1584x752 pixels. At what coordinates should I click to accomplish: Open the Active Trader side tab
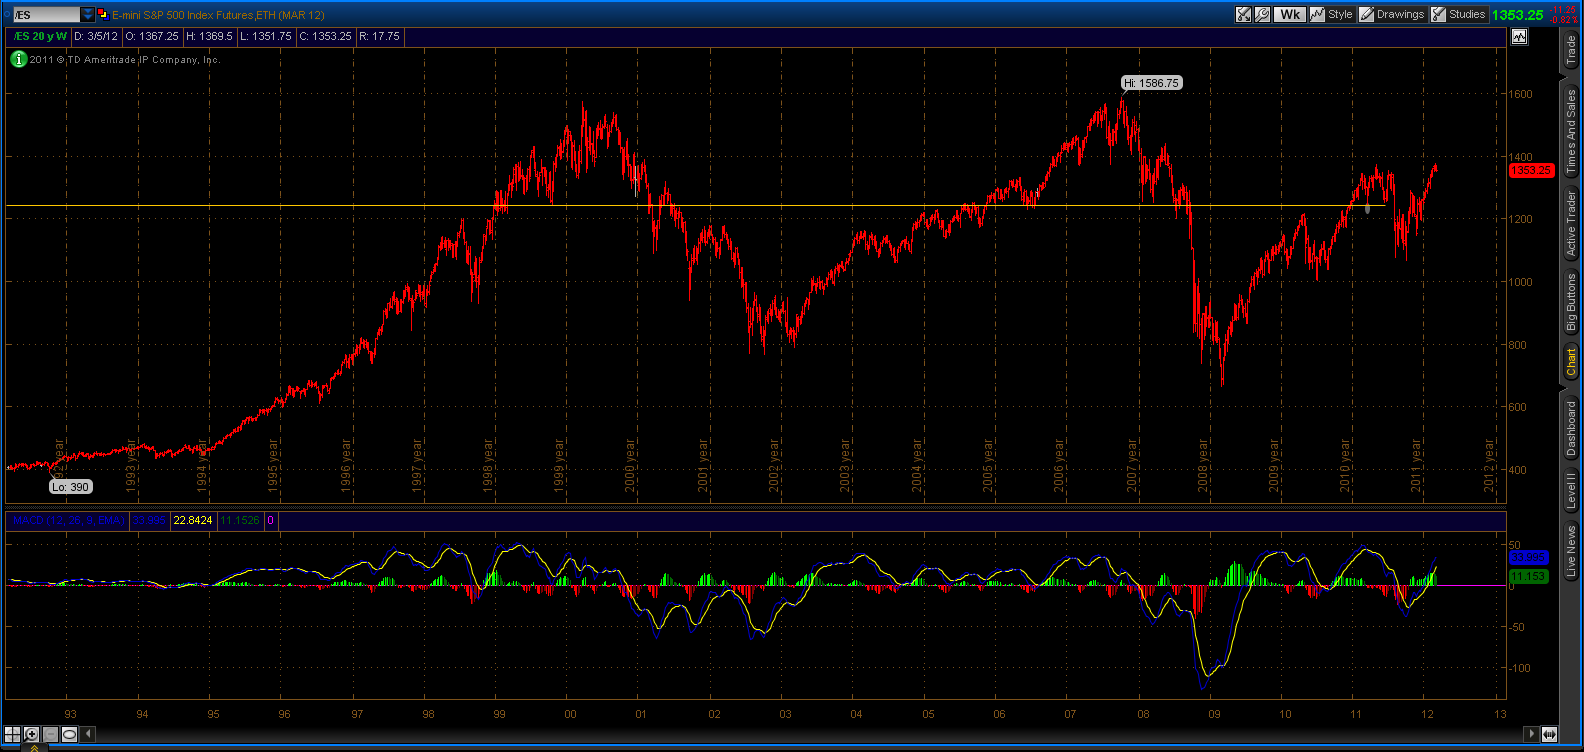pyautogui.click(x=1571, y=224)
